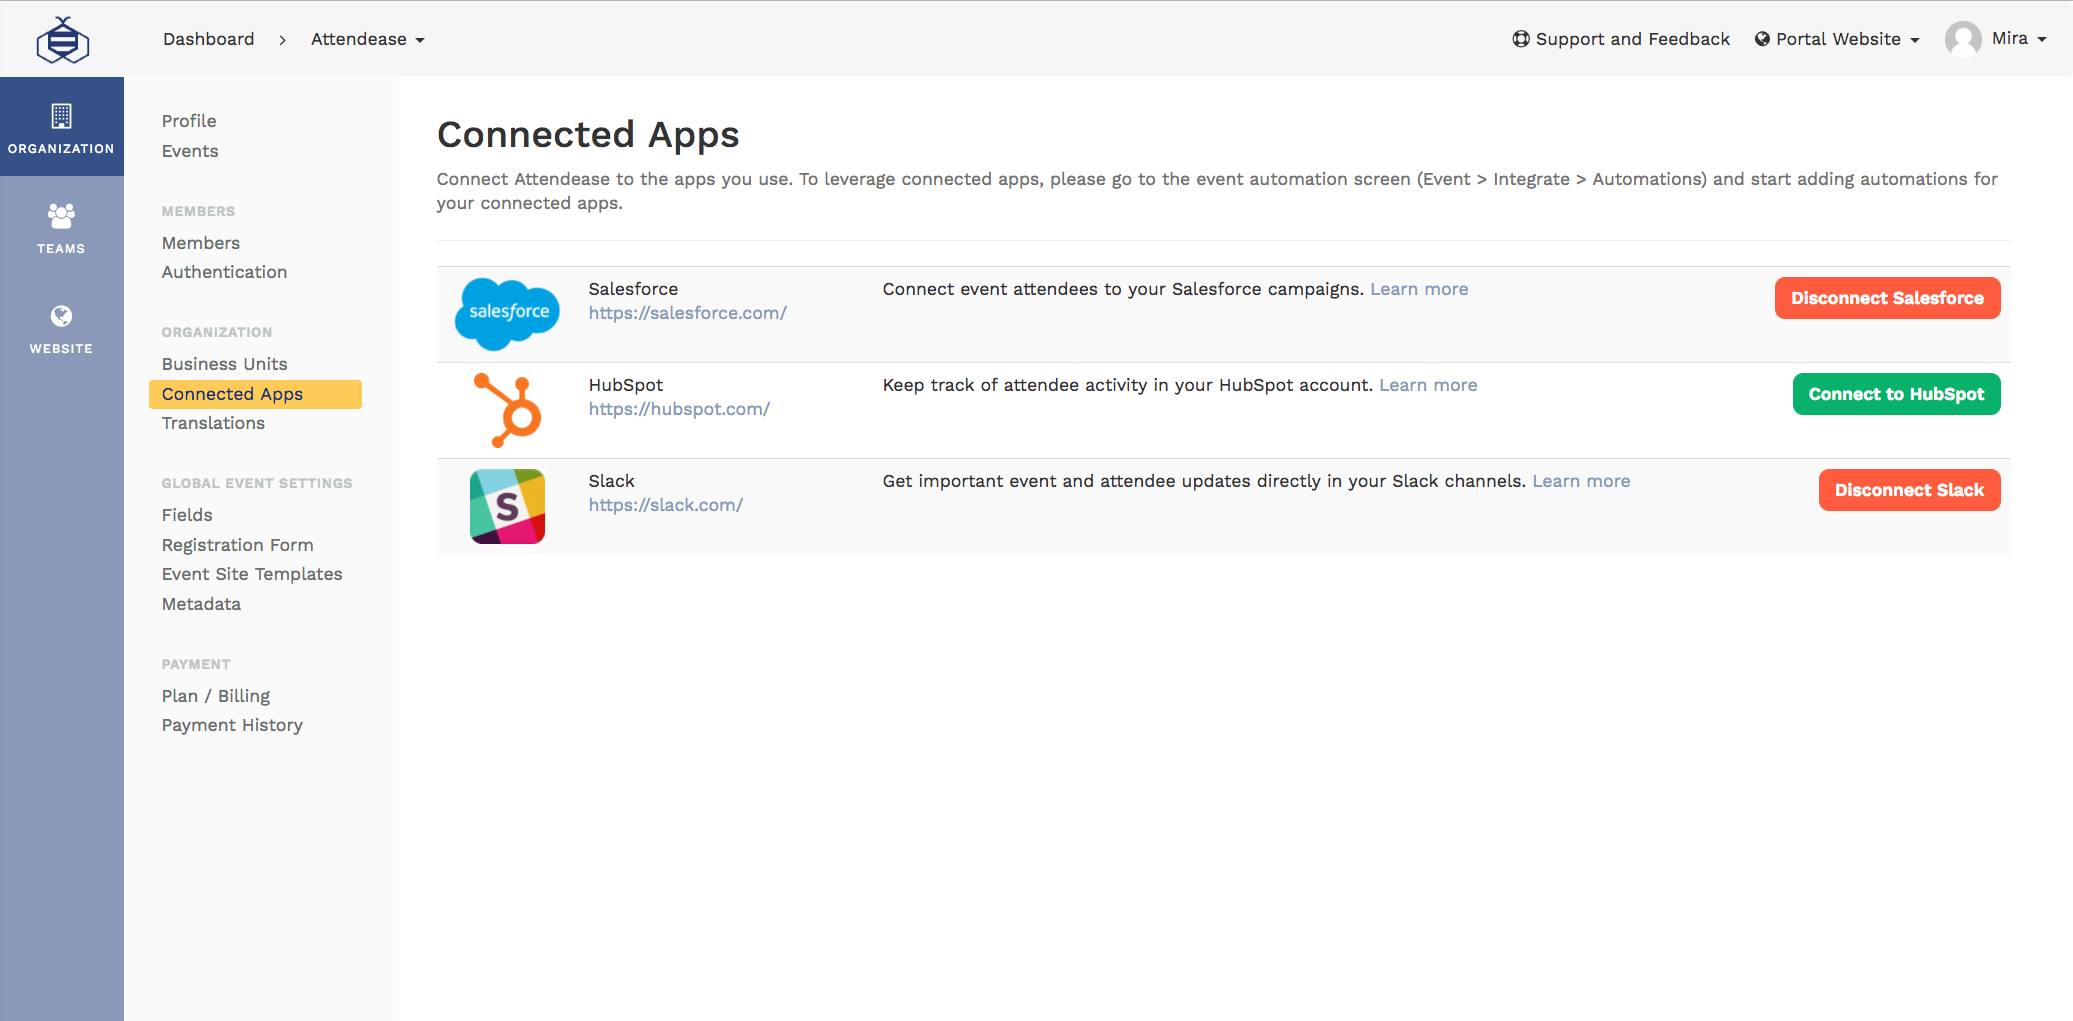Viewport: 2073px width, 1021px height.
Task: Open Members page
Action: [x=201, y=243]
